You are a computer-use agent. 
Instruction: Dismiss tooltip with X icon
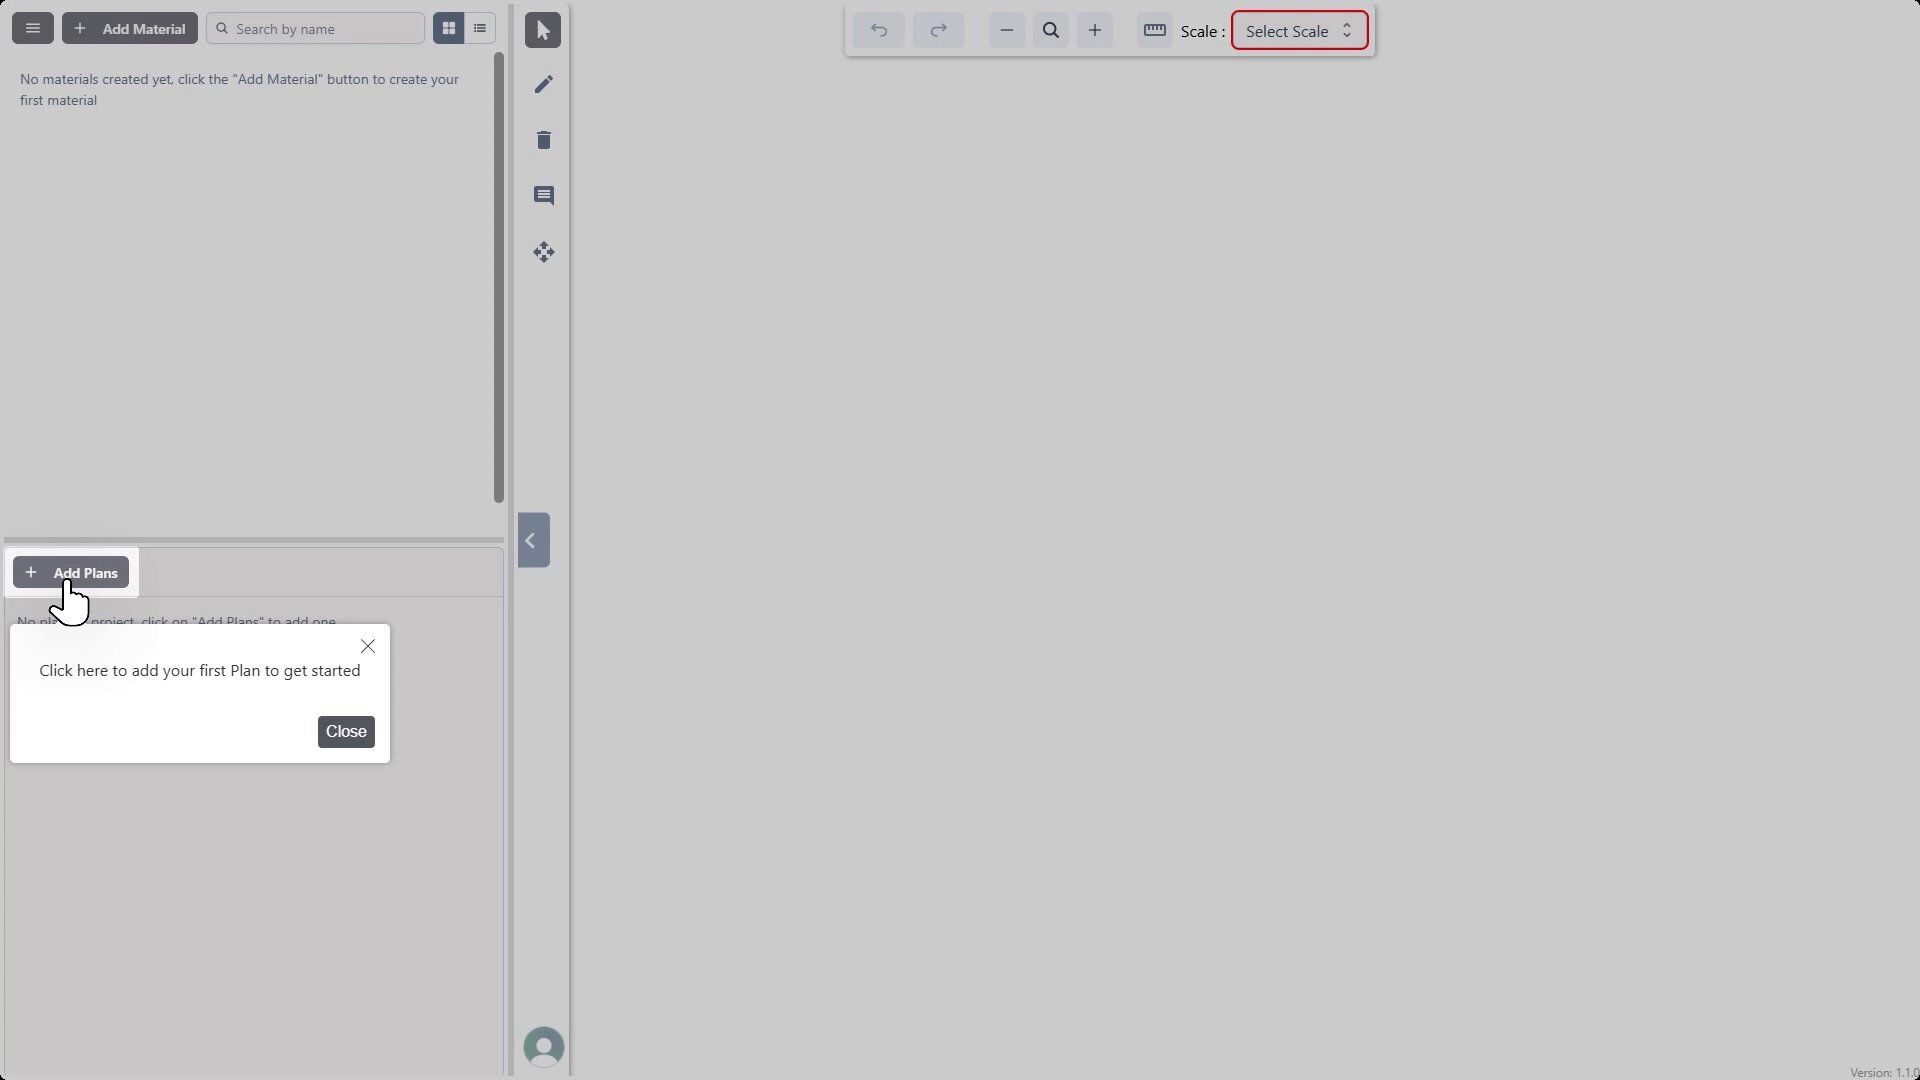pyautogui.click(x=368, y=647)
